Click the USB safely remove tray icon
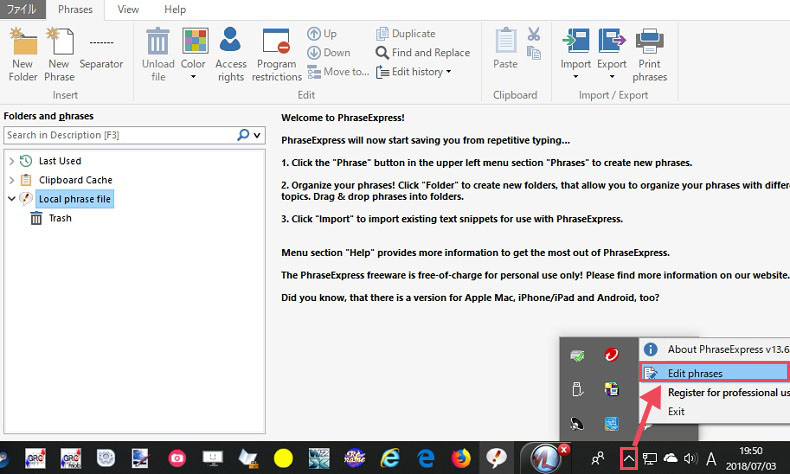The width and height of the screenshot is (790, 474). pos(577,389)
